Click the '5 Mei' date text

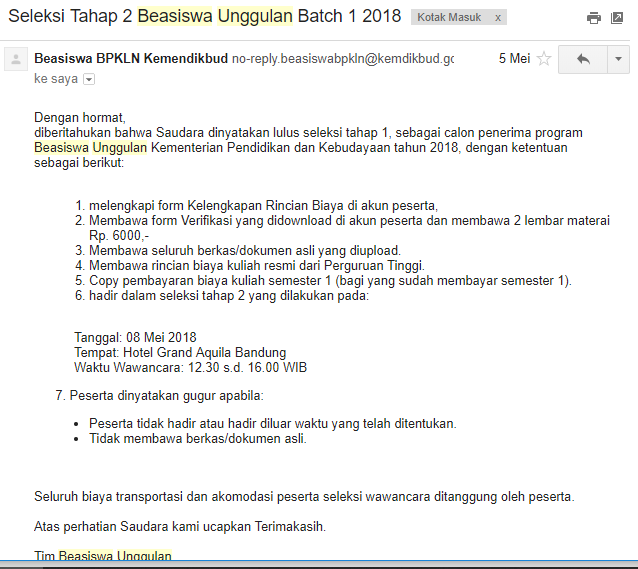(x=514, y=59)
